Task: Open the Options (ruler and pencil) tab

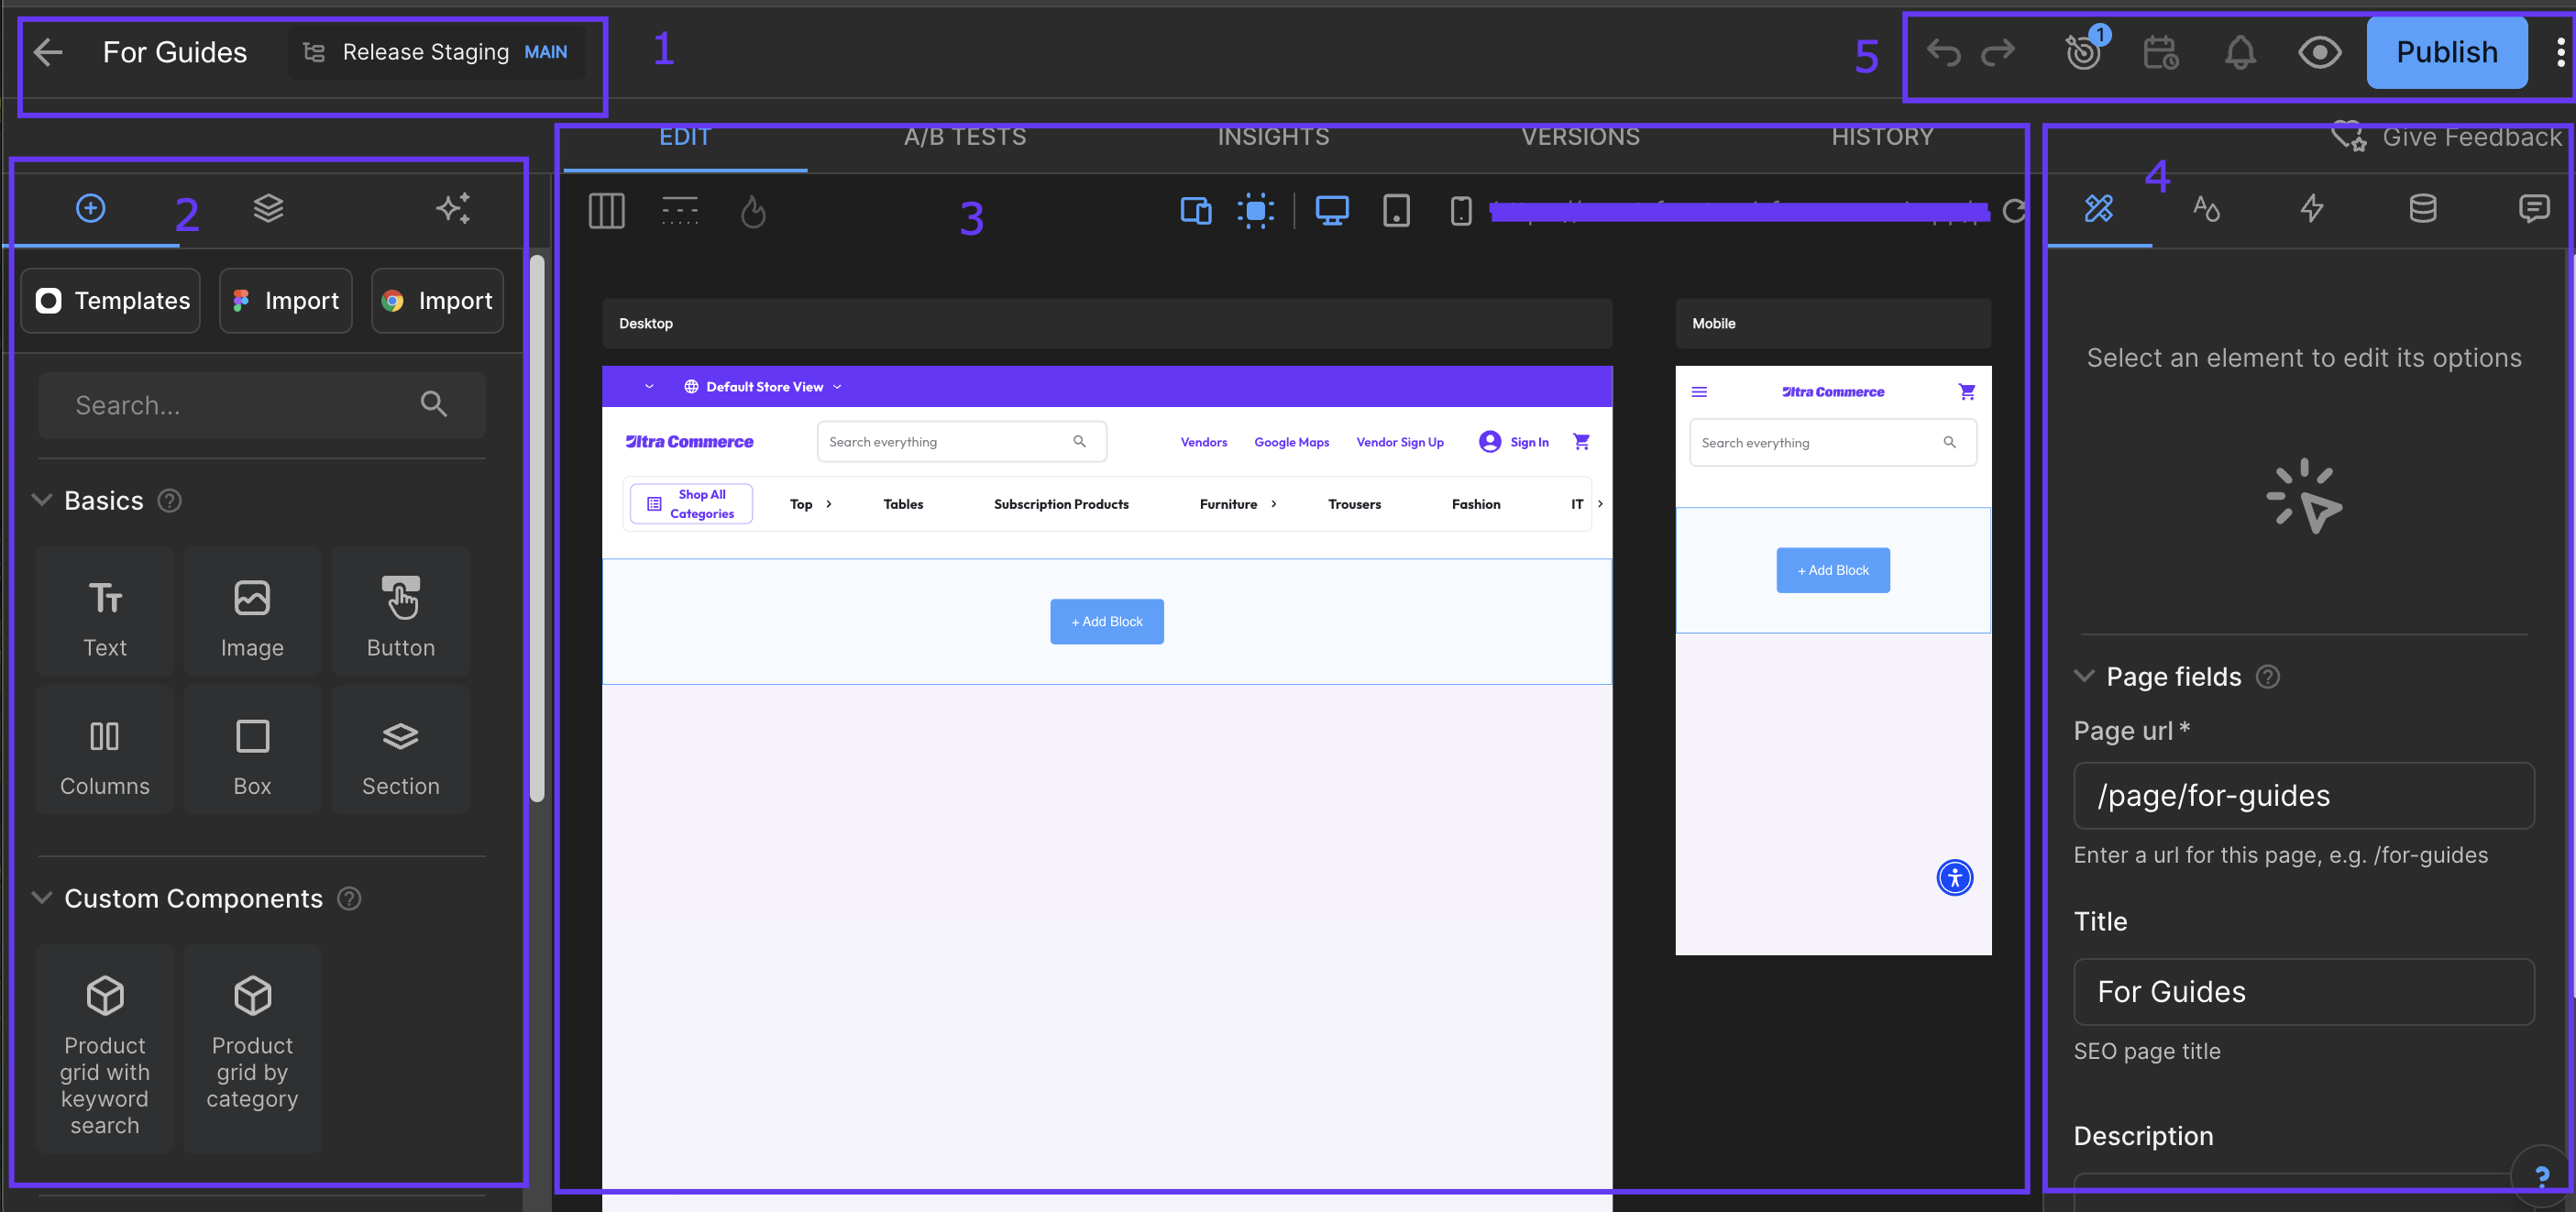Action: pos(2099,208)
